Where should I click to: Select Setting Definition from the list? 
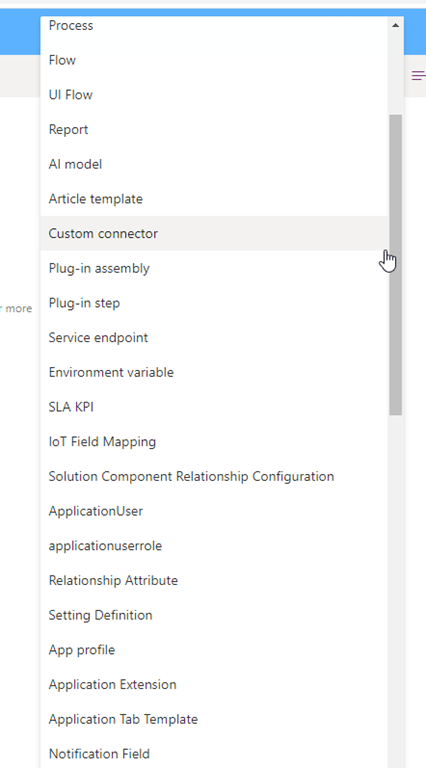click(x=214, y=615)
